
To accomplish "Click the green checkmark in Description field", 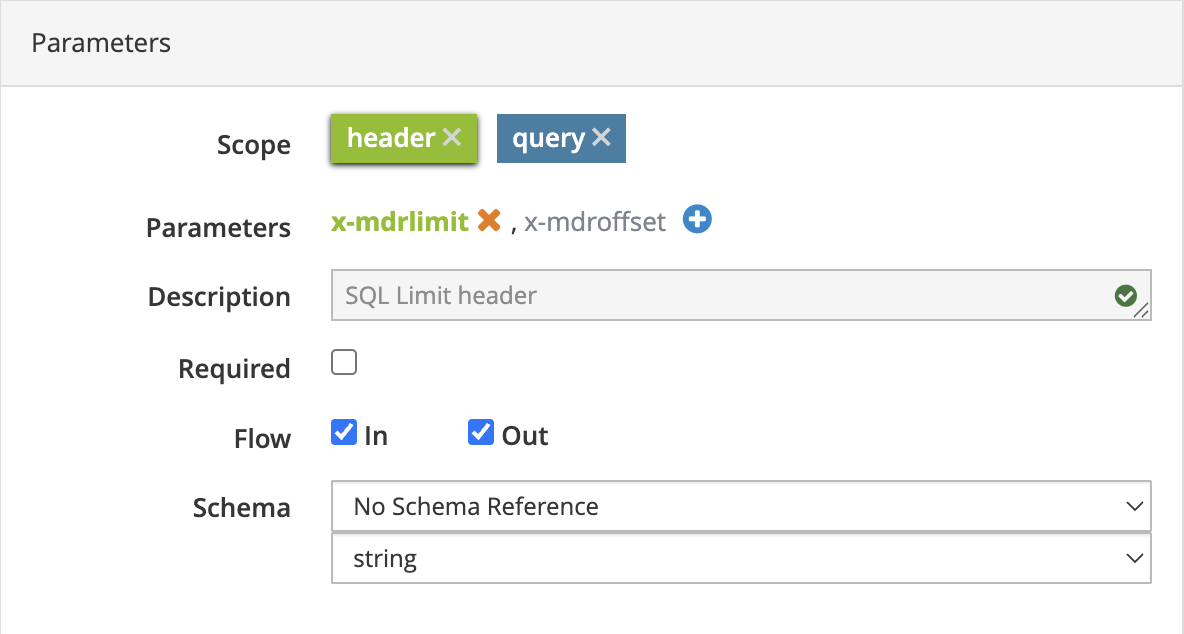I will pyautogui.click(x=1125, y=296).
